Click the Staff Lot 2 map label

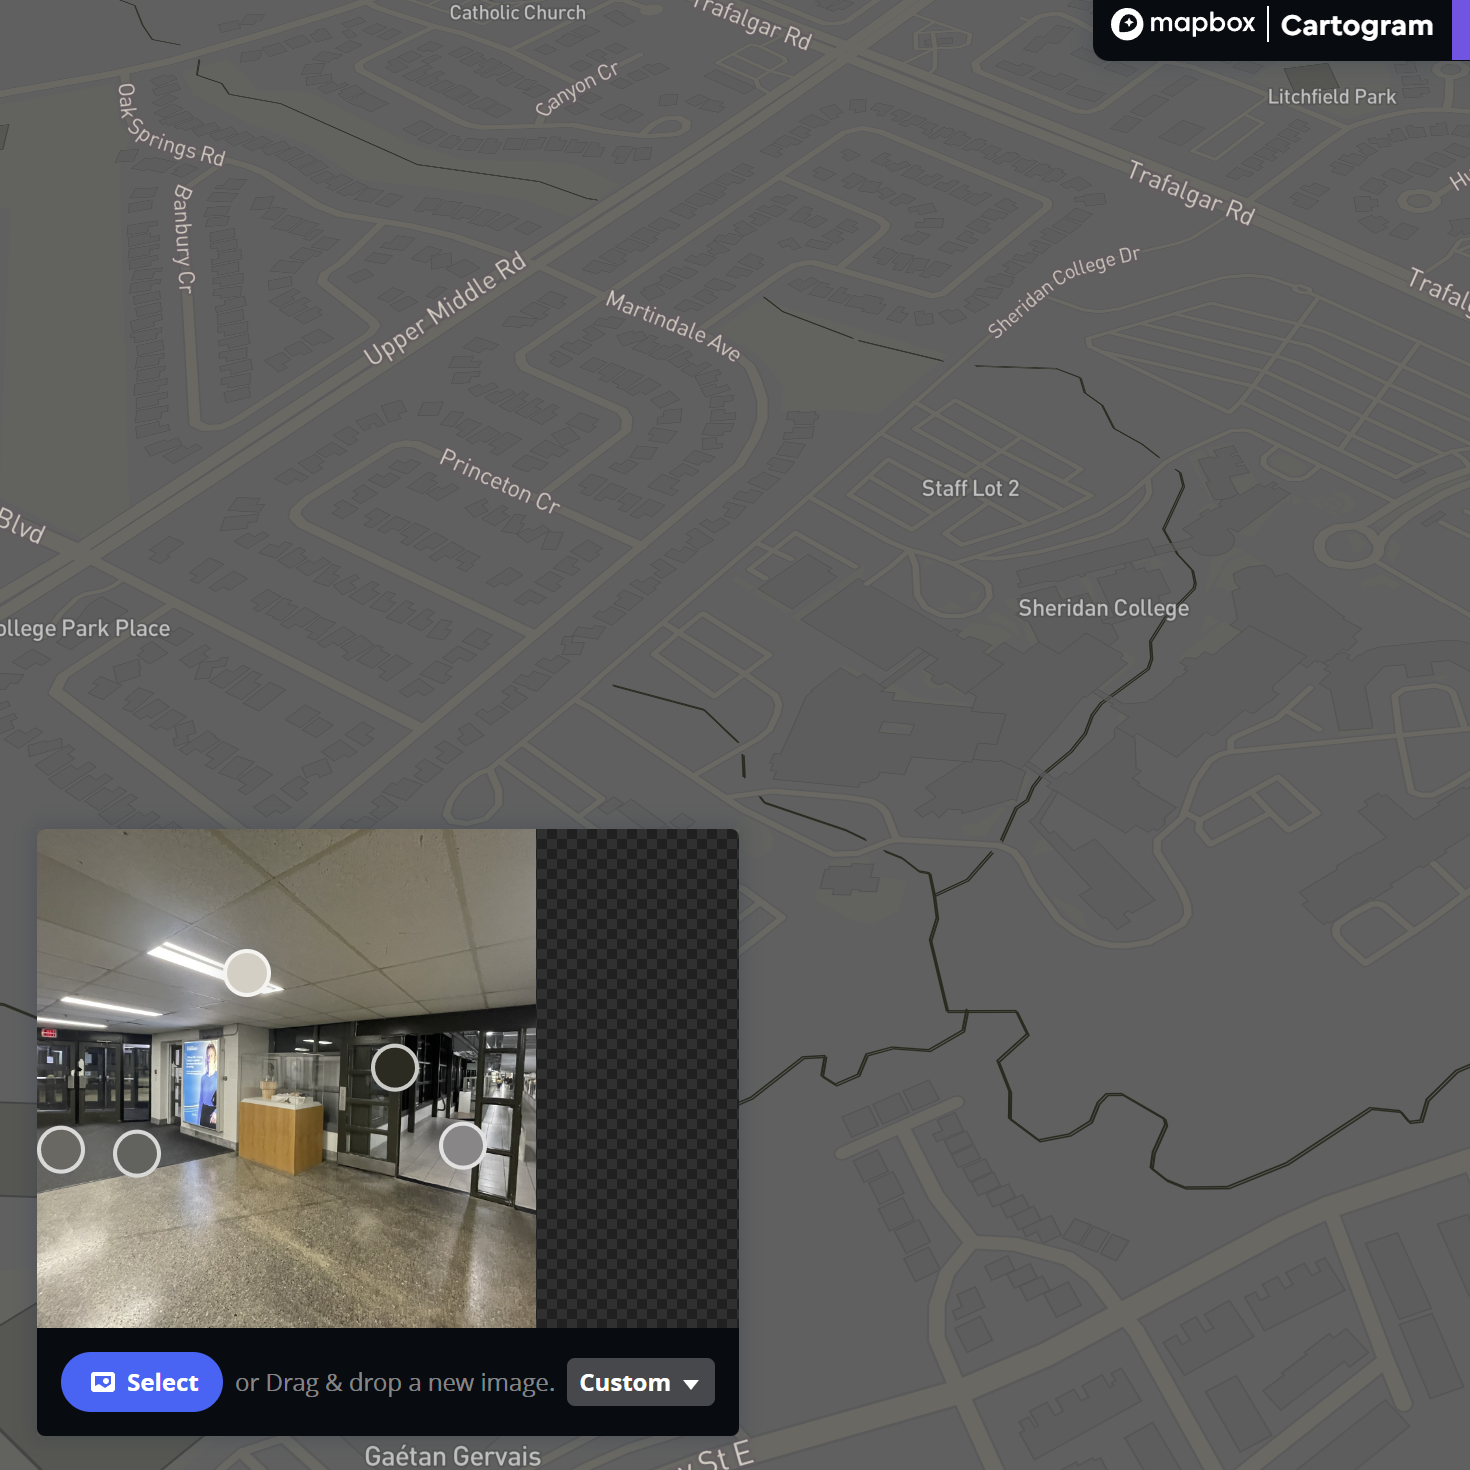pos(970,488)
